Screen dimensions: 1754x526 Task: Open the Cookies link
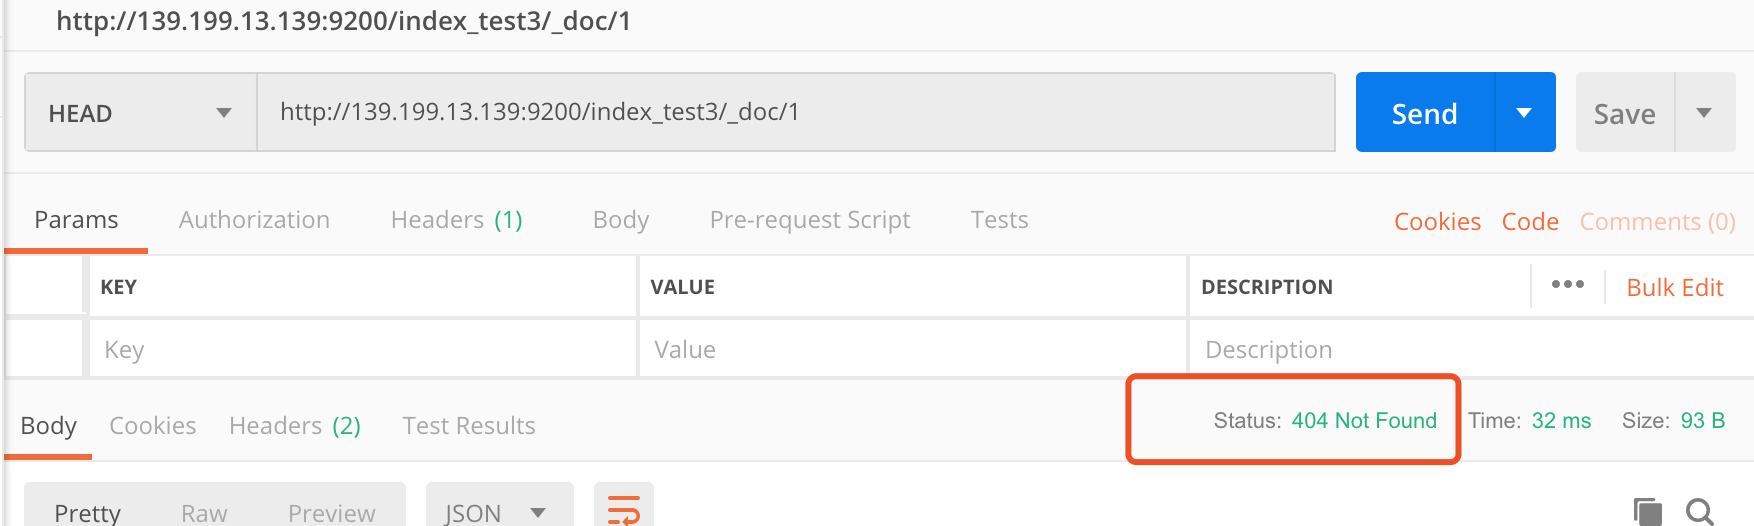coord(1437,222)
